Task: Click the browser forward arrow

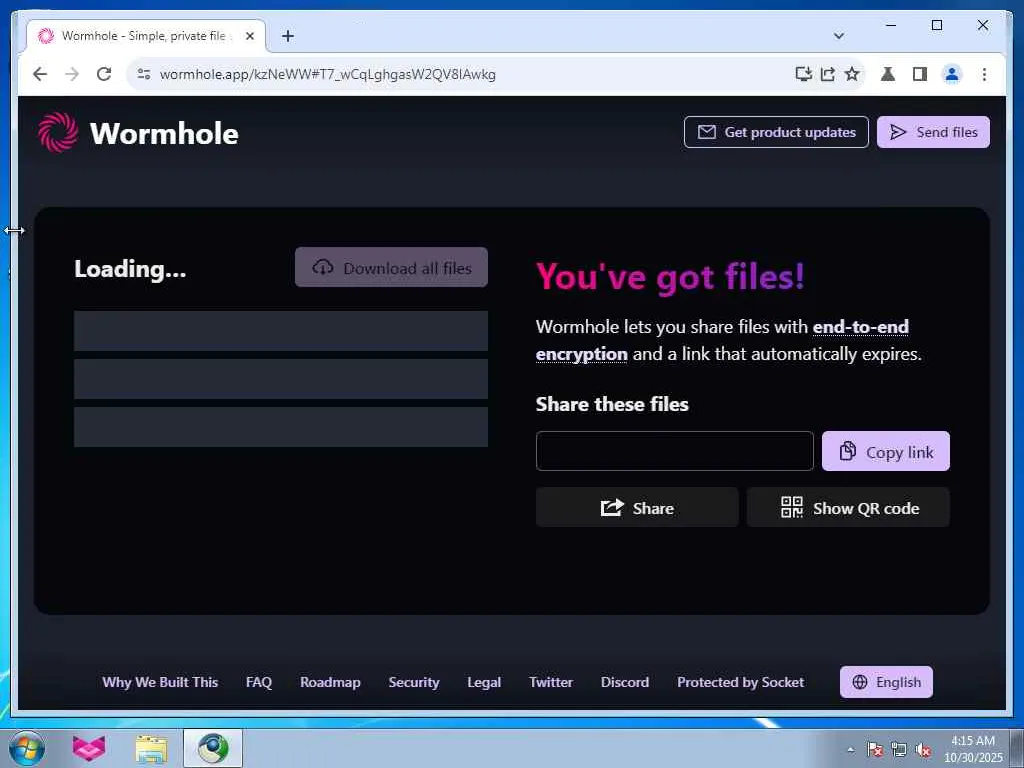Action: click(72, 74)
